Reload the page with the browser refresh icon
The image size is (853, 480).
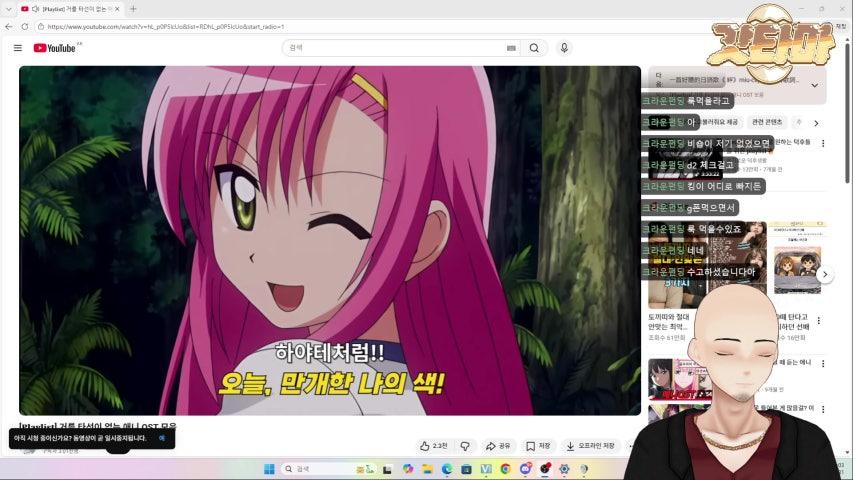click(x=24, y=26)
